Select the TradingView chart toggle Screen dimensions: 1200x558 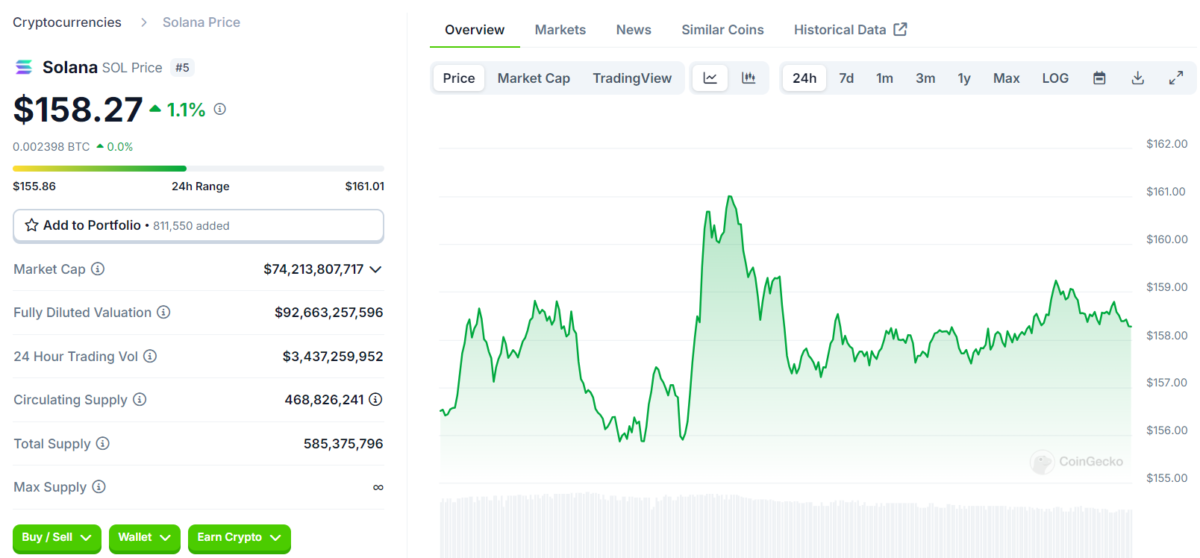coord(632,78)
